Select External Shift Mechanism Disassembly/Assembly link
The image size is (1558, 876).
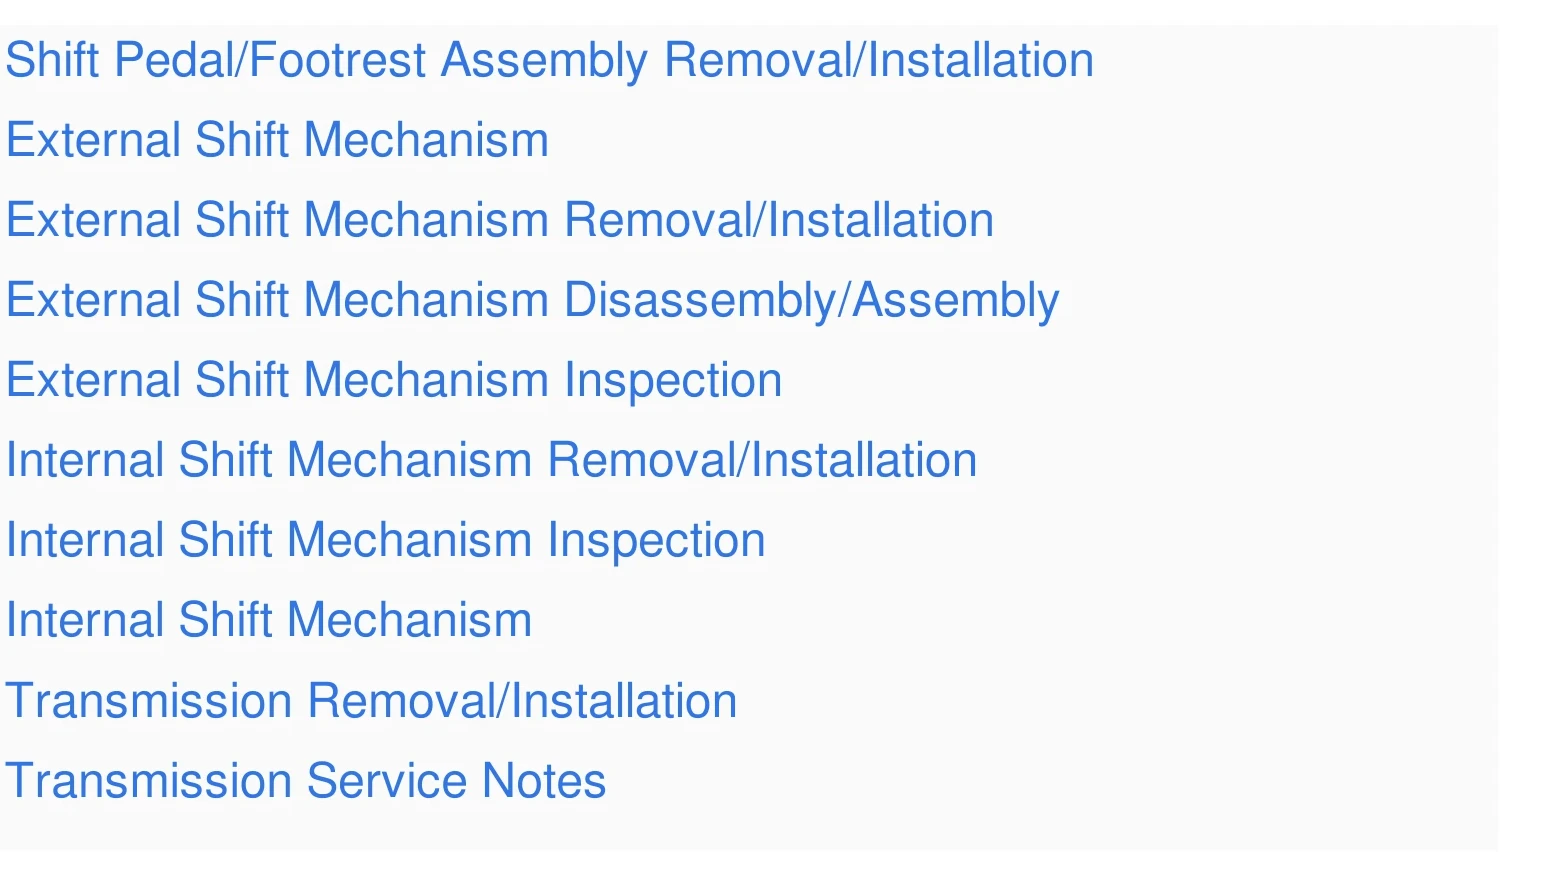533,301
